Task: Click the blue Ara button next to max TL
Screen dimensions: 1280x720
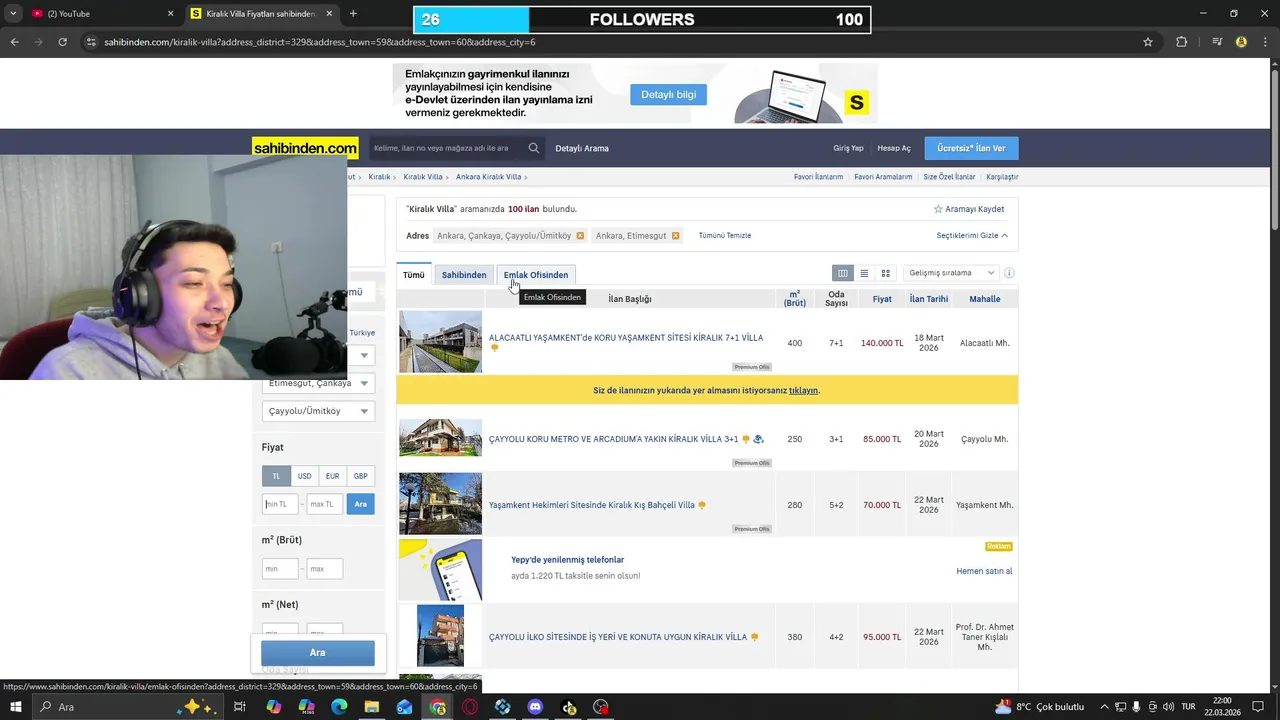Action: 360,504
